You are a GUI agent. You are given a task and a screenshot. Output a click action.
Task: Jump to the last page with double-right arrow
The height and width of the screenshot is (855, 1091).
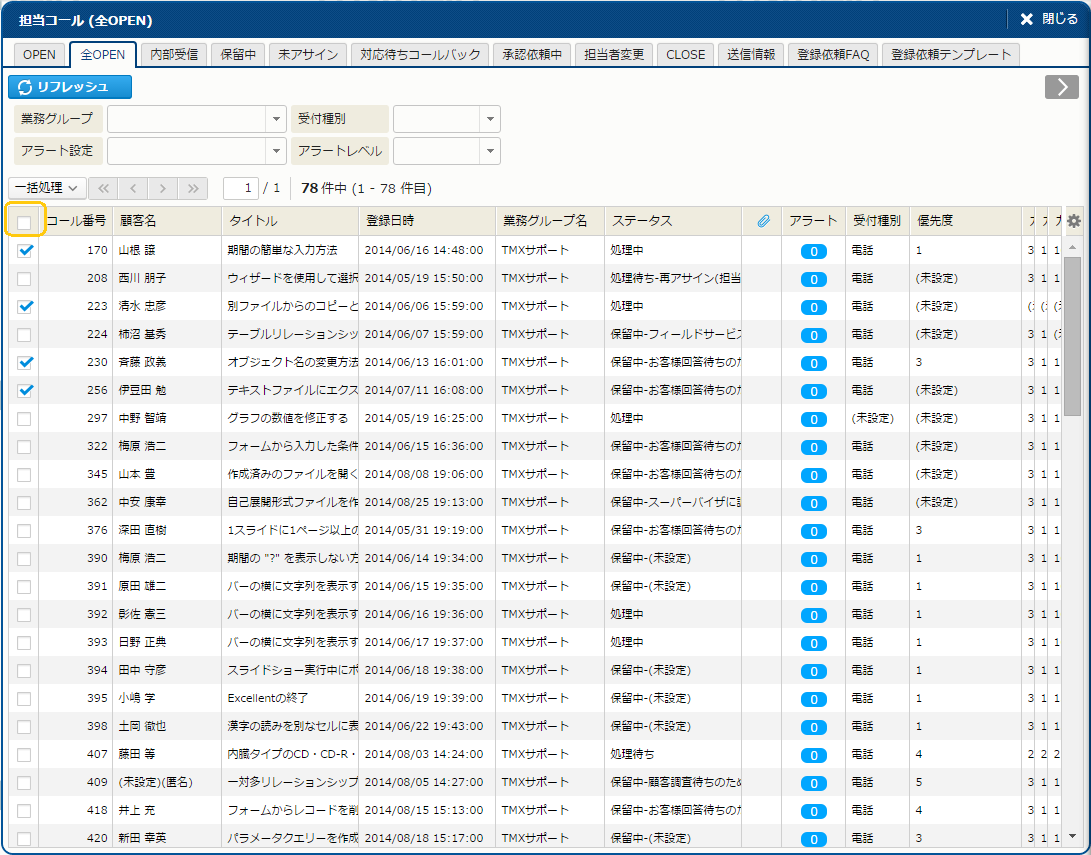pyautogui.click(x=193, y=188)
